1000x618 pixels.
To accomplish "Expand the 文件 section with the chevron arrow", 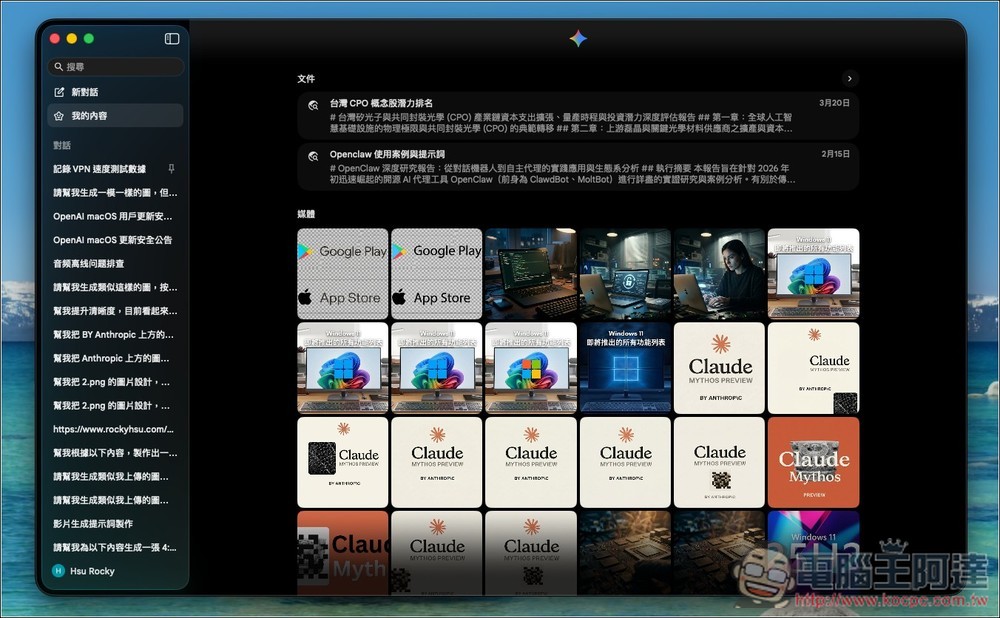I will click(x=849, y=78).
